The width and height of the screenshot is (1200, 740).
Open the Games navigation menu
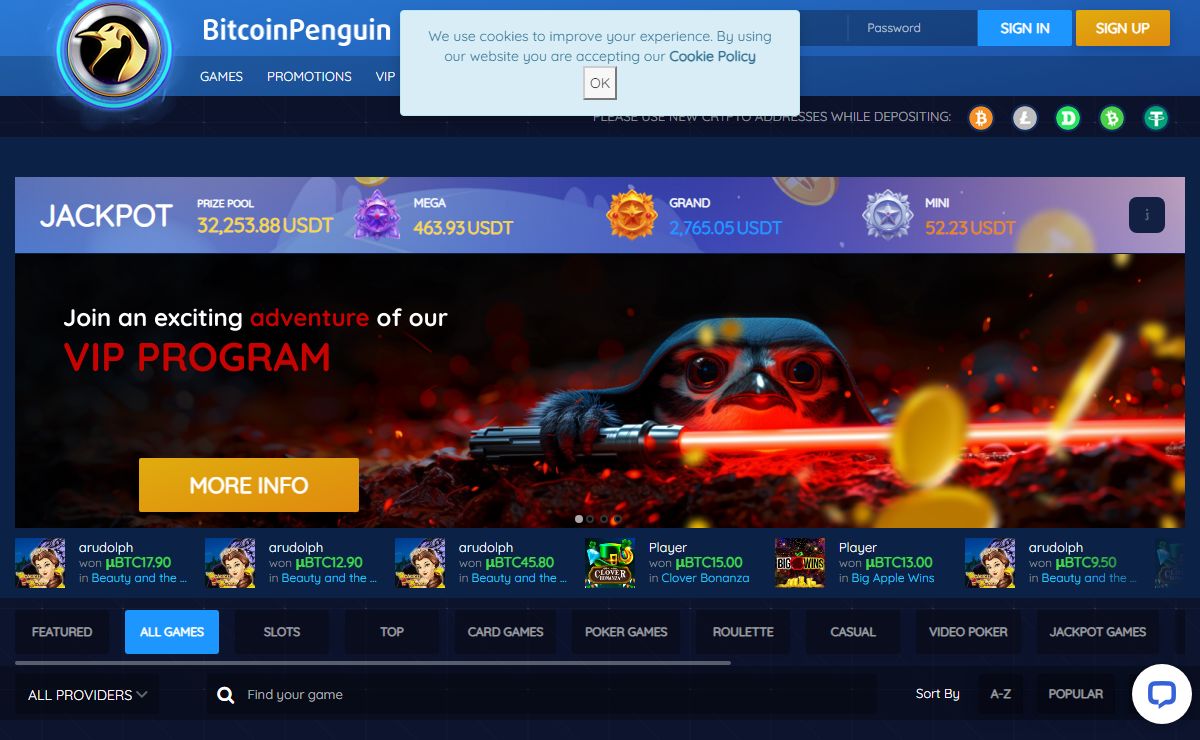point(221,76)
